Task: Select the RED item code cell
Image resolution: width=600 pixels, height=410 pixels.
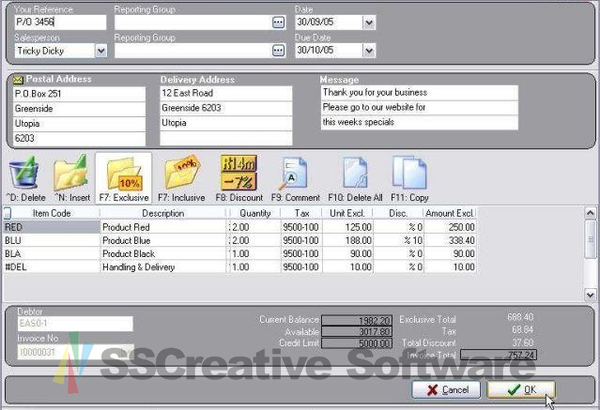Action: [x=51, y=227]
